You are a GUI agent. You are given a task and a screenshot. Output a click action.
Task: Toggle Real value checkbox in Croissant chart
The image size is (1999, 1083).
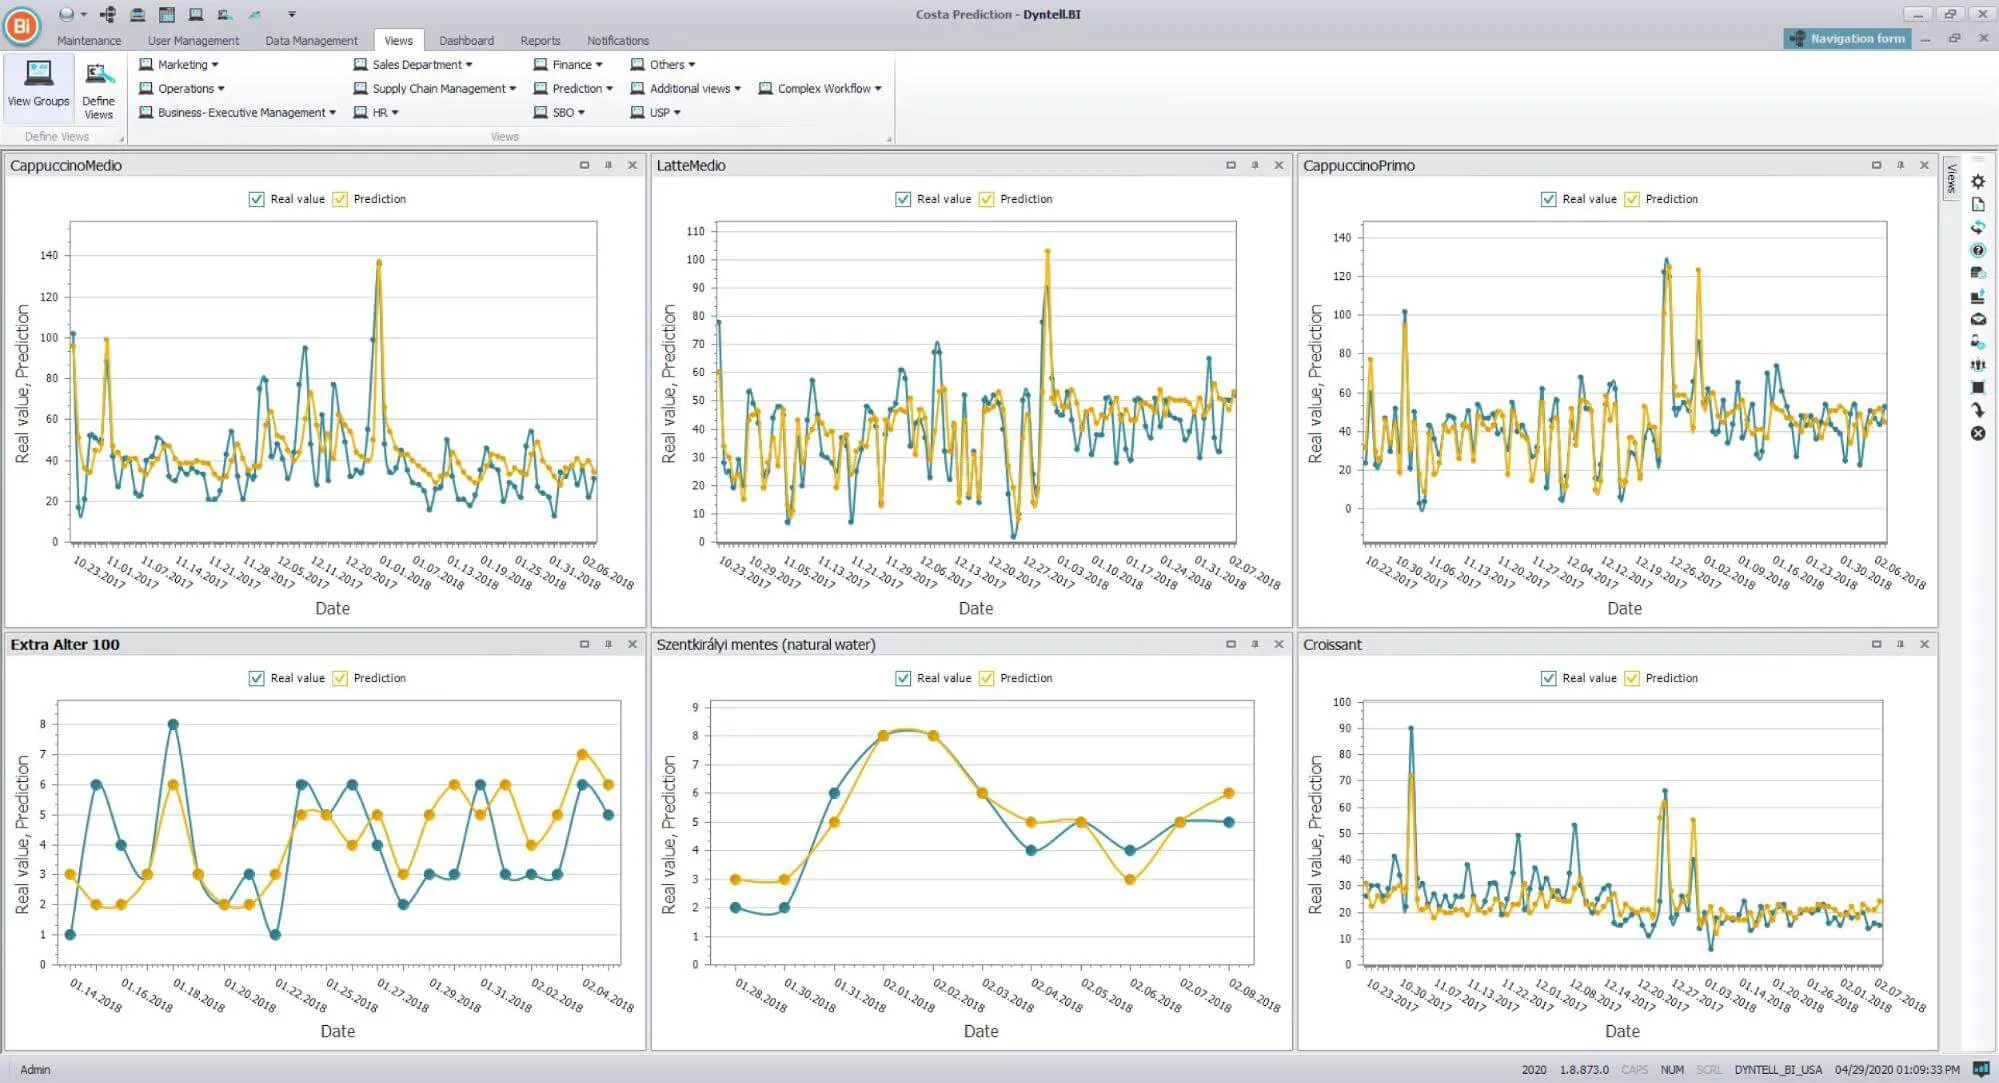[x=1548, y=678]
